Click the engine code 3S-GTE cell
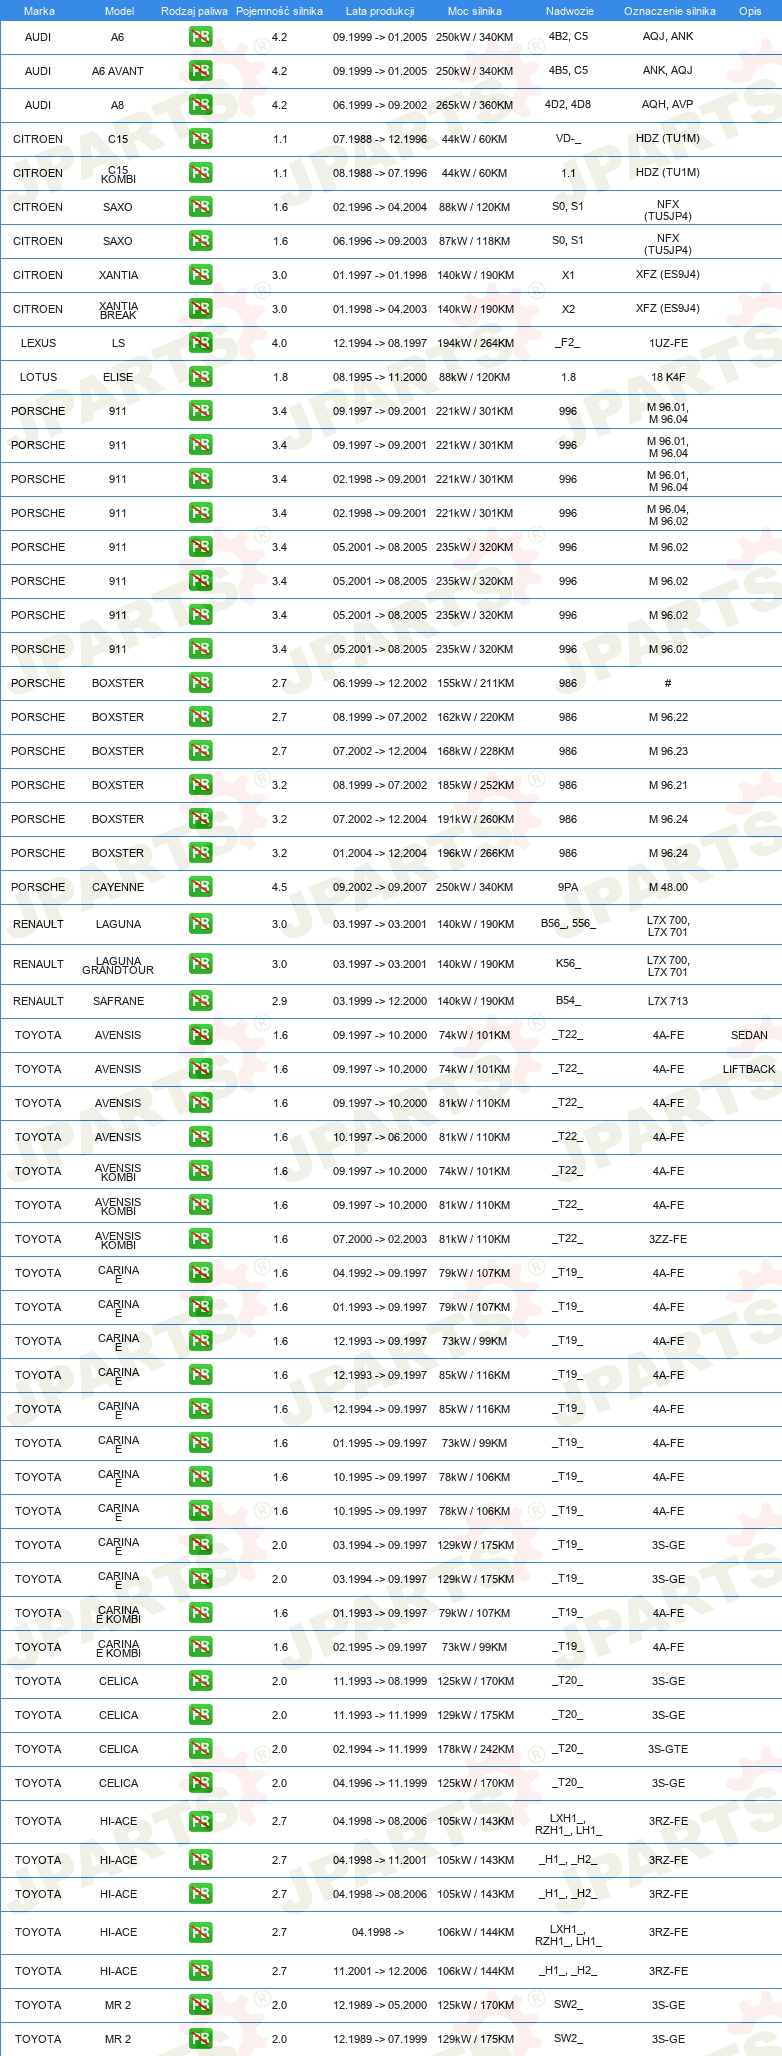Image resolution: width=782 pixels, height=2056 pixels. pos(668,1749)
